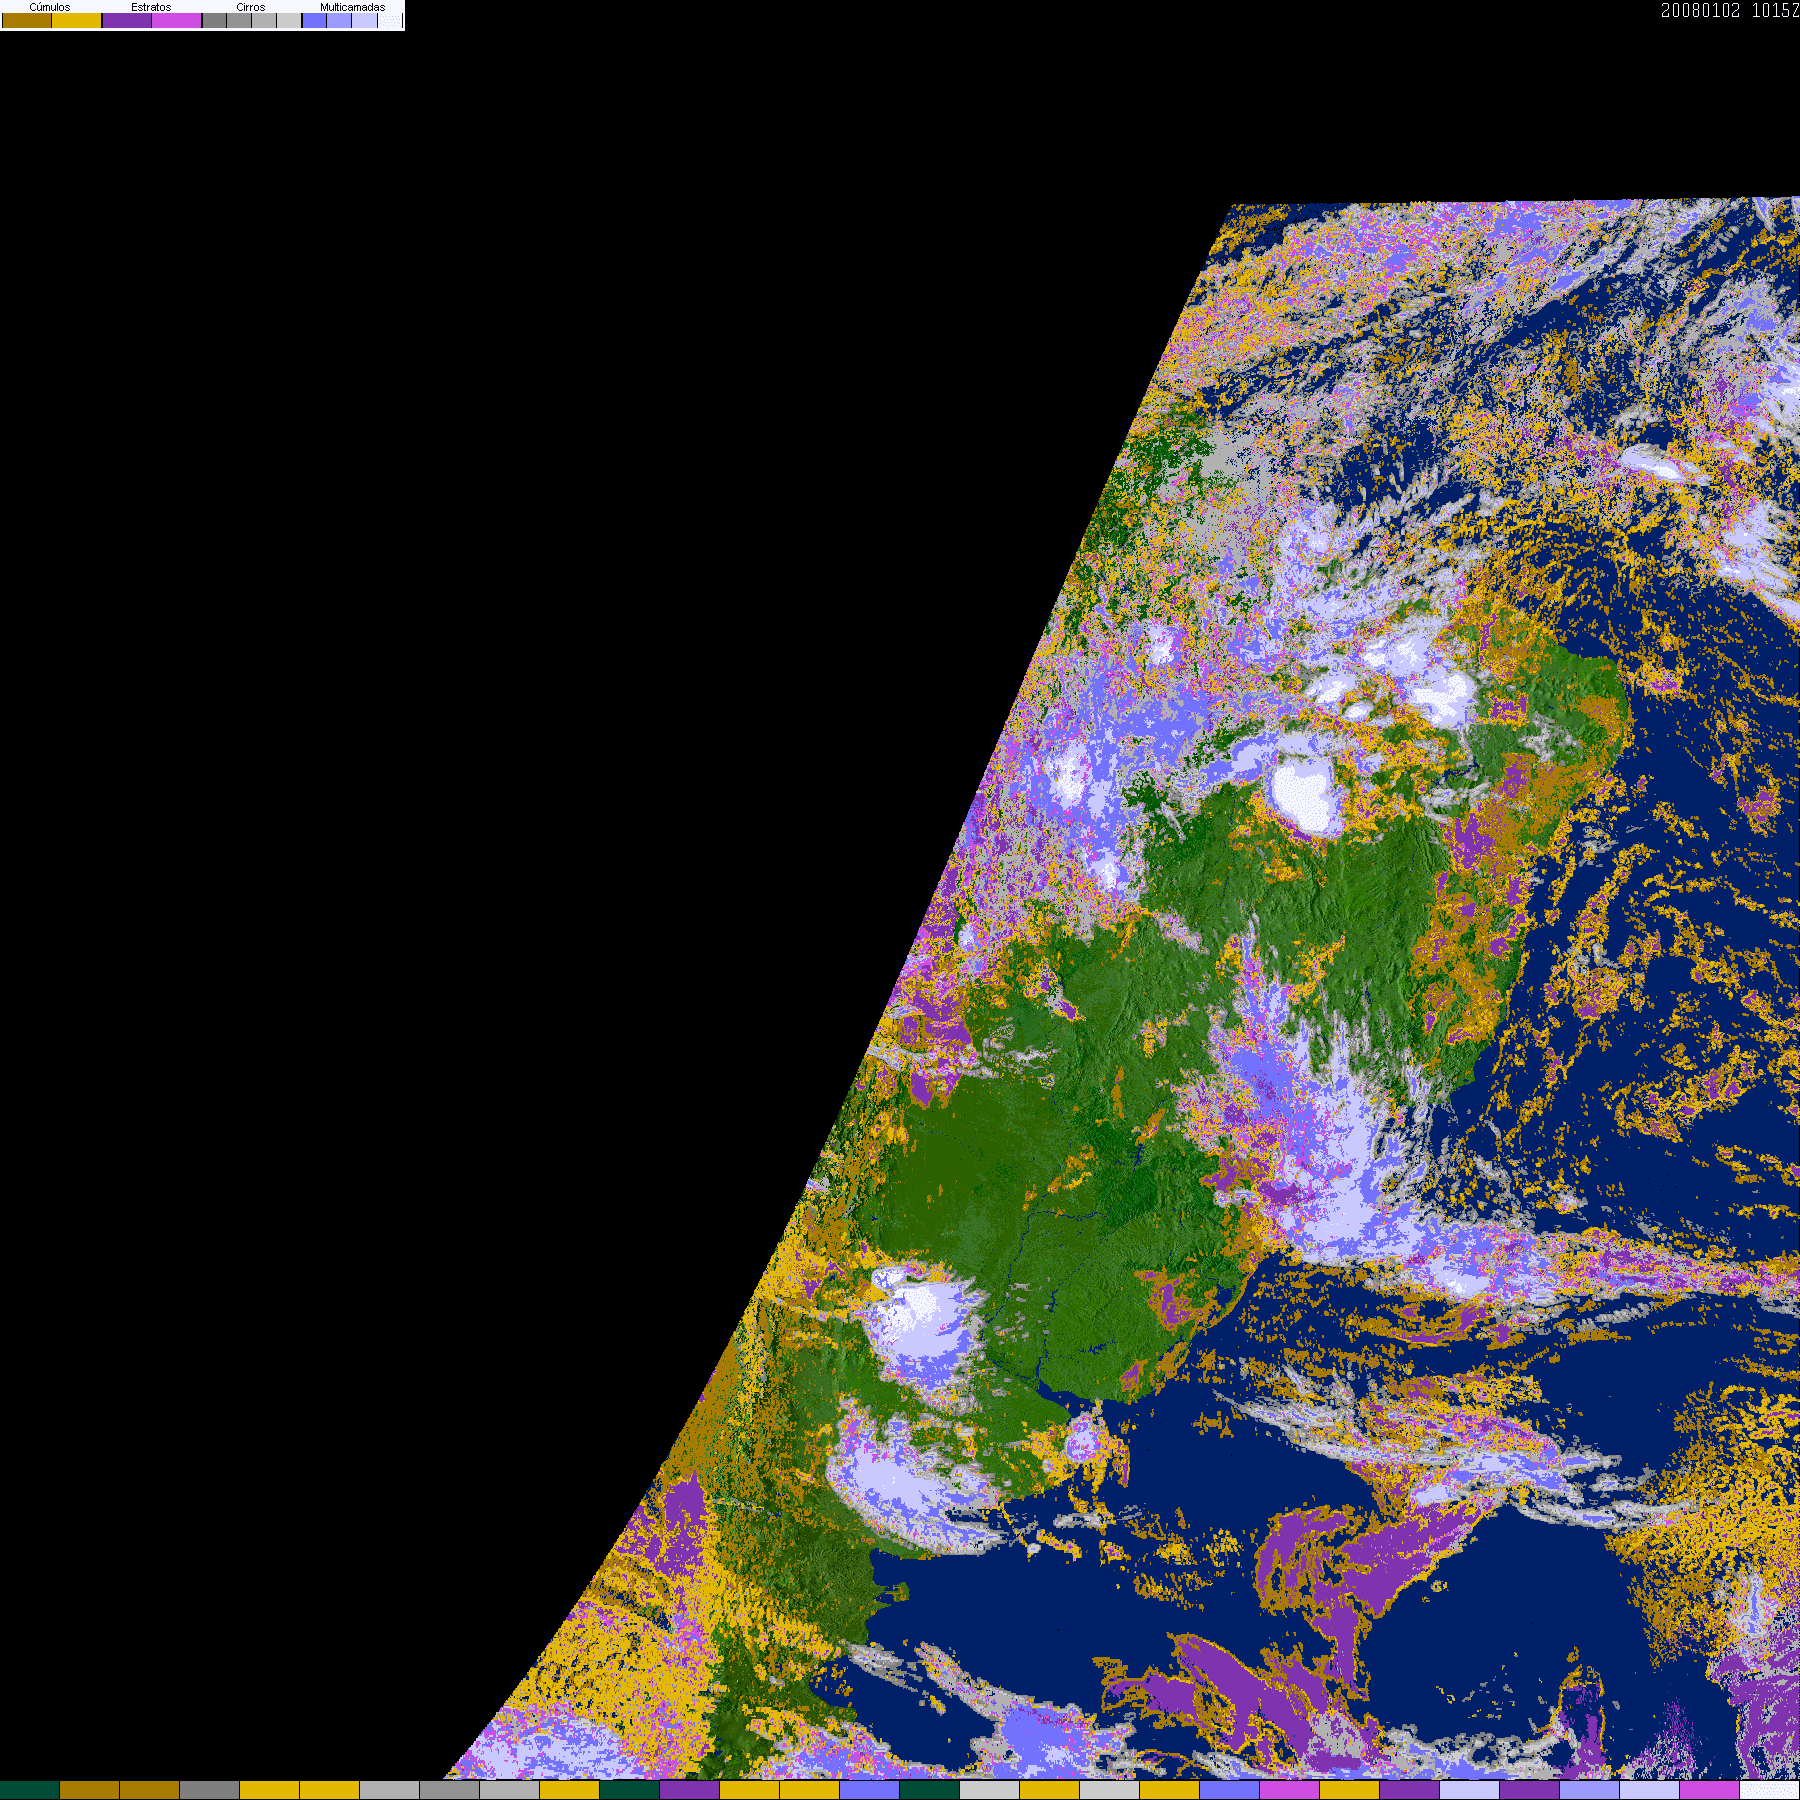Select the darkest blue Multicamadas swatch
1800x1800 pixels.
point(314,20)
